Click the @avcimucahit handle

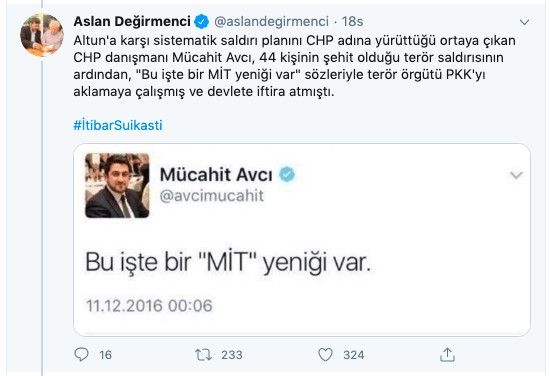point(212,196)
